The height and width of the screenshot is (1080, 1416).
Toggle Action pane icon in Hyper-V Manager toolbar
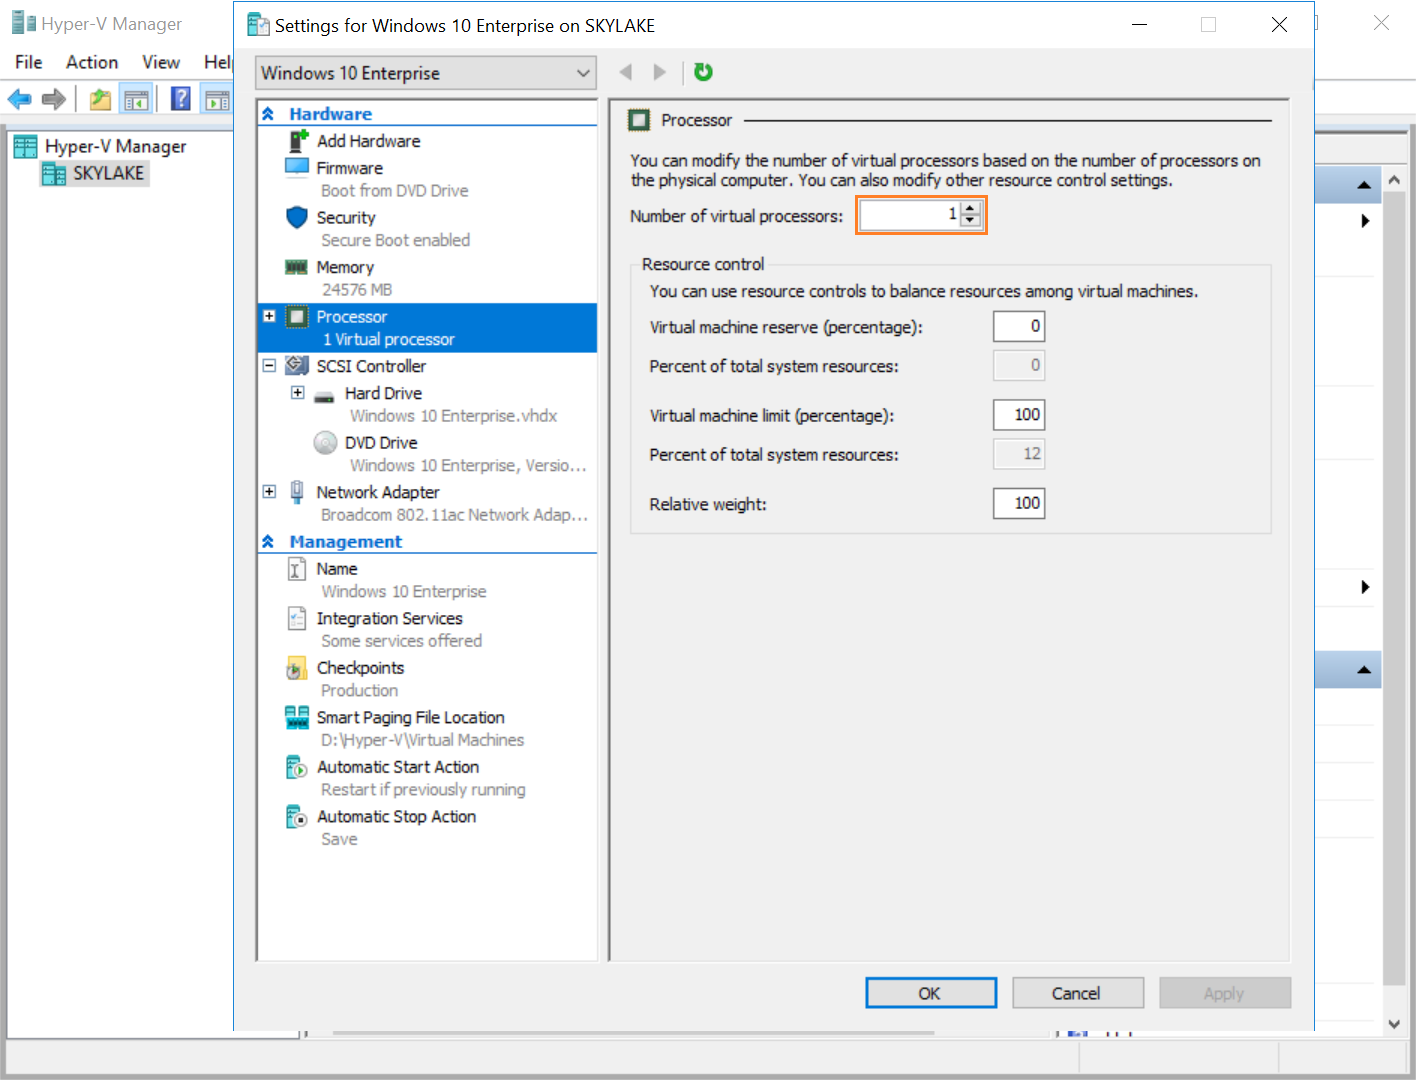click(217, 99)
